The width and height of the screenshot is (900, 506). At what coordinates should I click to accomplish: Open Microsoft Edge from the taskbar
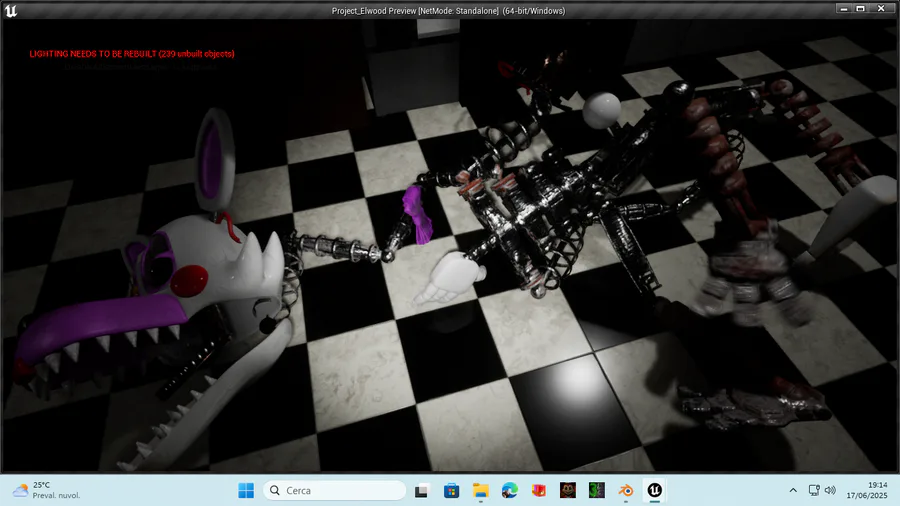click(x=510, y=491)
